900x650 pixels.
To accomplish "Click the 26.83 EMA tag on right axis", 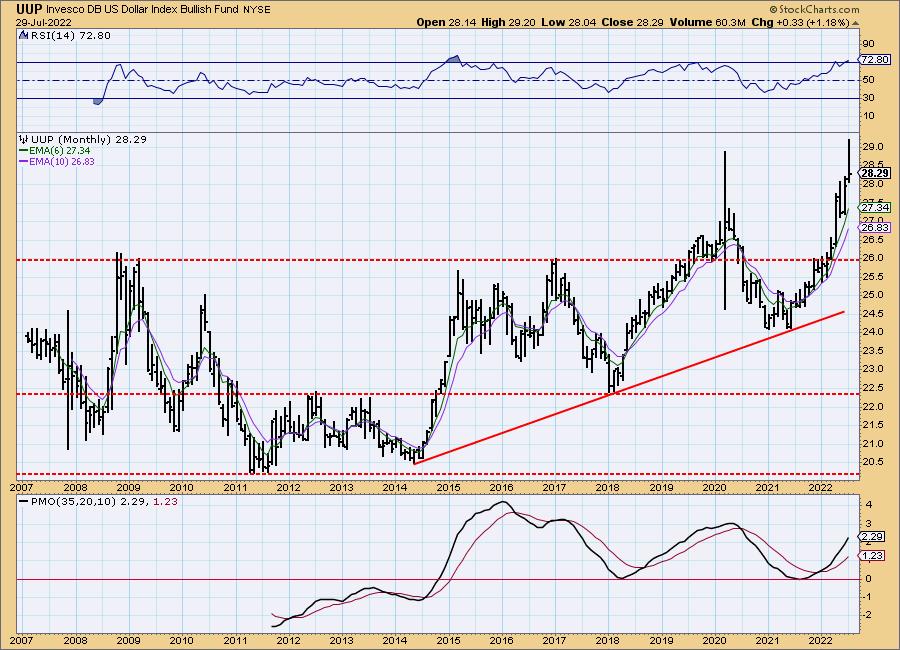I will click(x=875, y=228).
